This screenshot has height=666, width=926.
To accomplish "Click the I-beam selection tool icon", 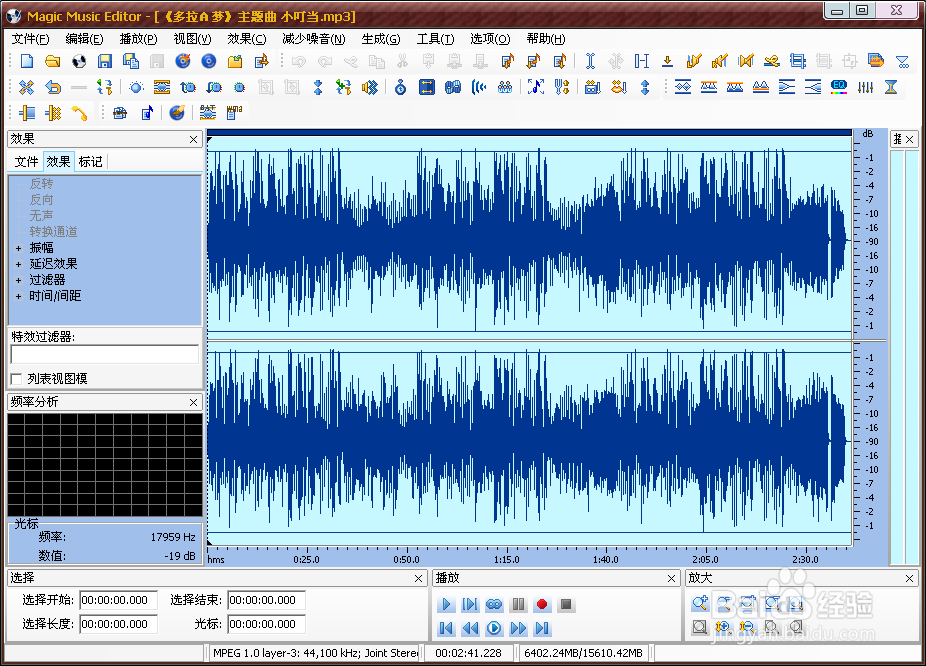I will [589, 61].
